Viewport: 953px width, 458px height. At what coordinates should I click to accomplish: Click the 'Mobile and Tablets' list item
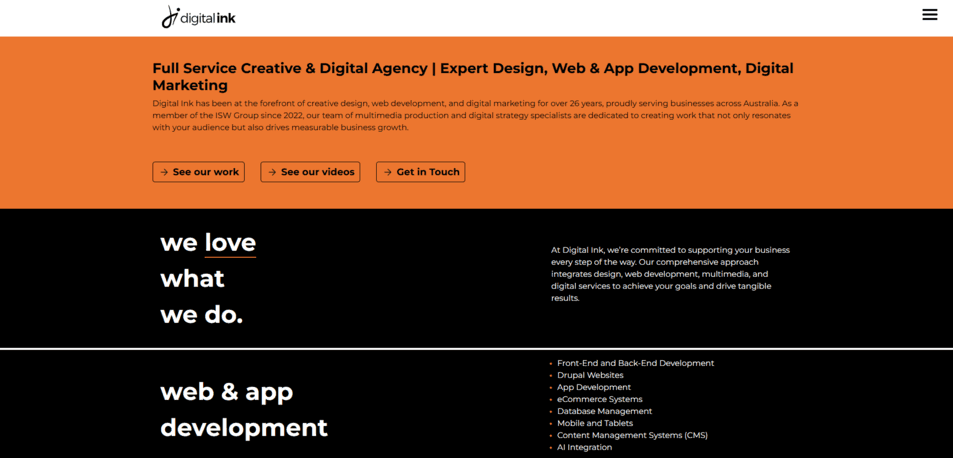(x=595, y=423)
